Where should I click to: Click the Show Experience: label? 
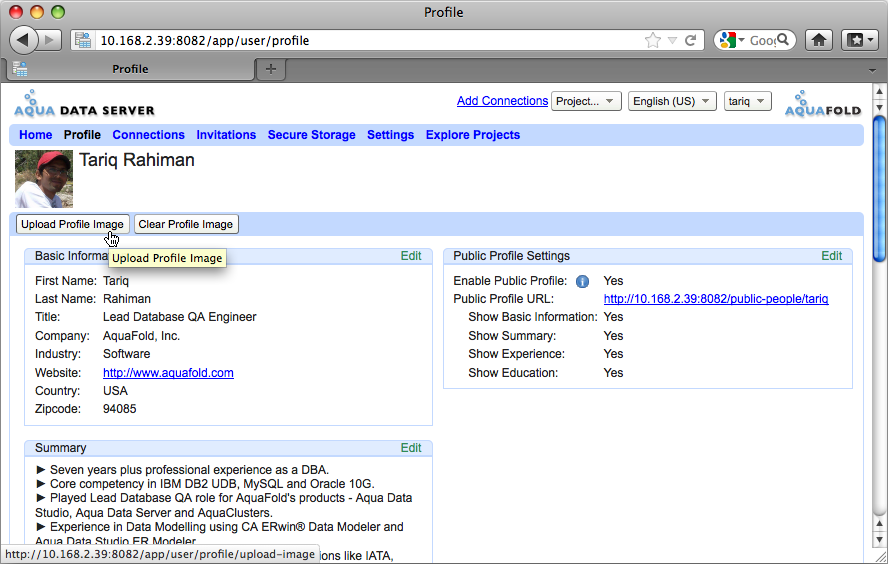(x=516, y=354)
